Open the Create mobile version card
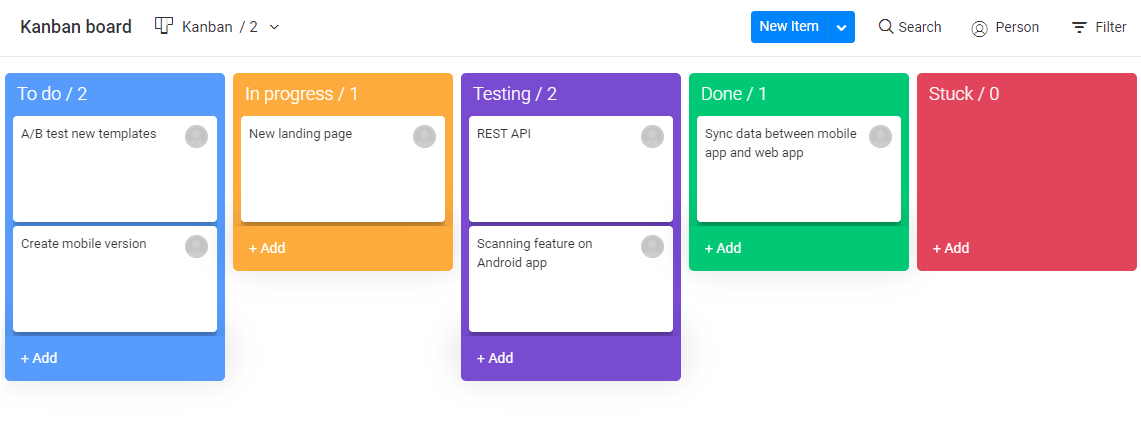 (x=115, y=279)
